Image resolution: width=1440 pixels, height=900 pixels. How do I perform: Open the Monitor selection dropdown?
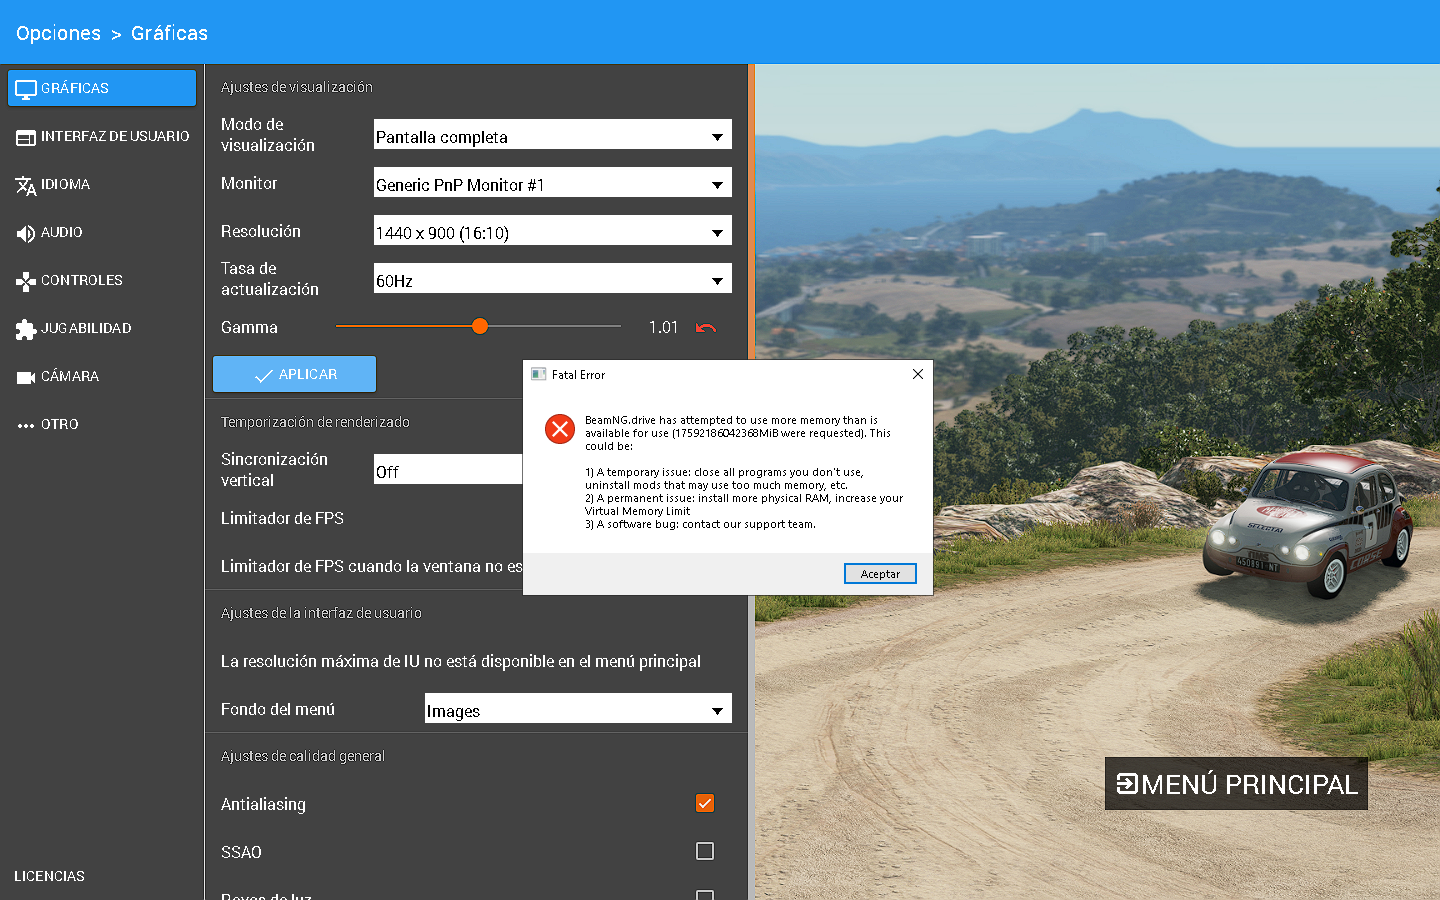(x=553, y=183)
